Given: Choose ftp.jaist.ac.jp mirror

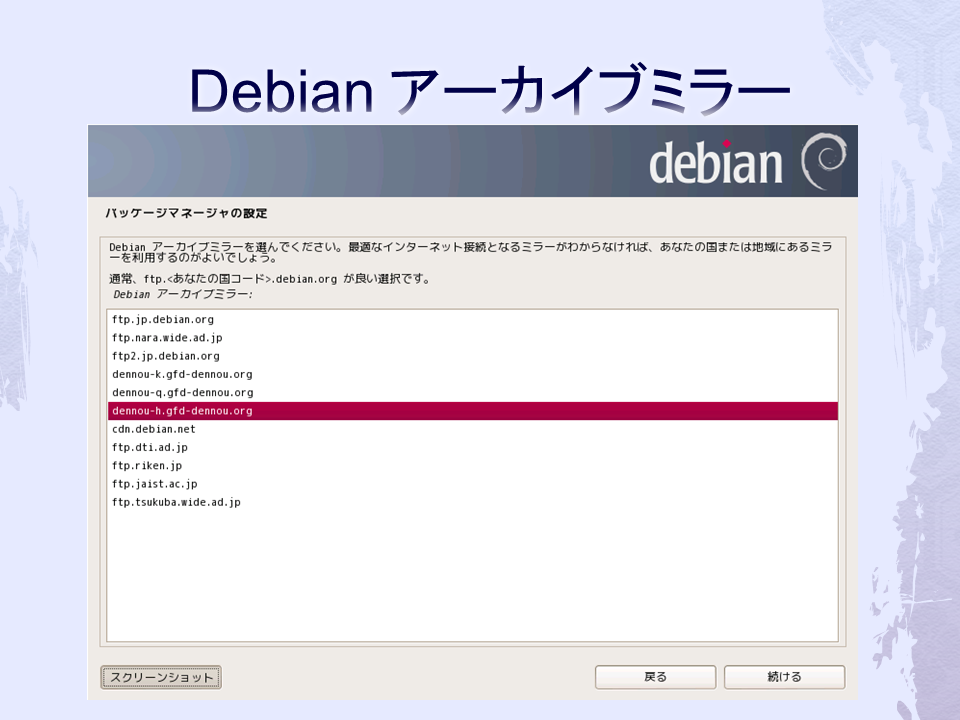Looking at the screenshot, I should tap(473, 484).
